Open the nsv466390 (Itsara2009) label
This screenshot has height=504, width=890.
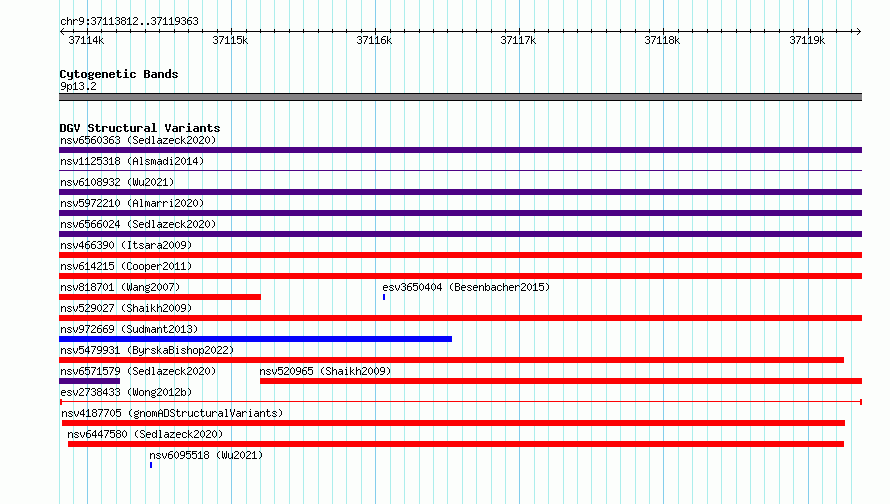tap(126, 245)
